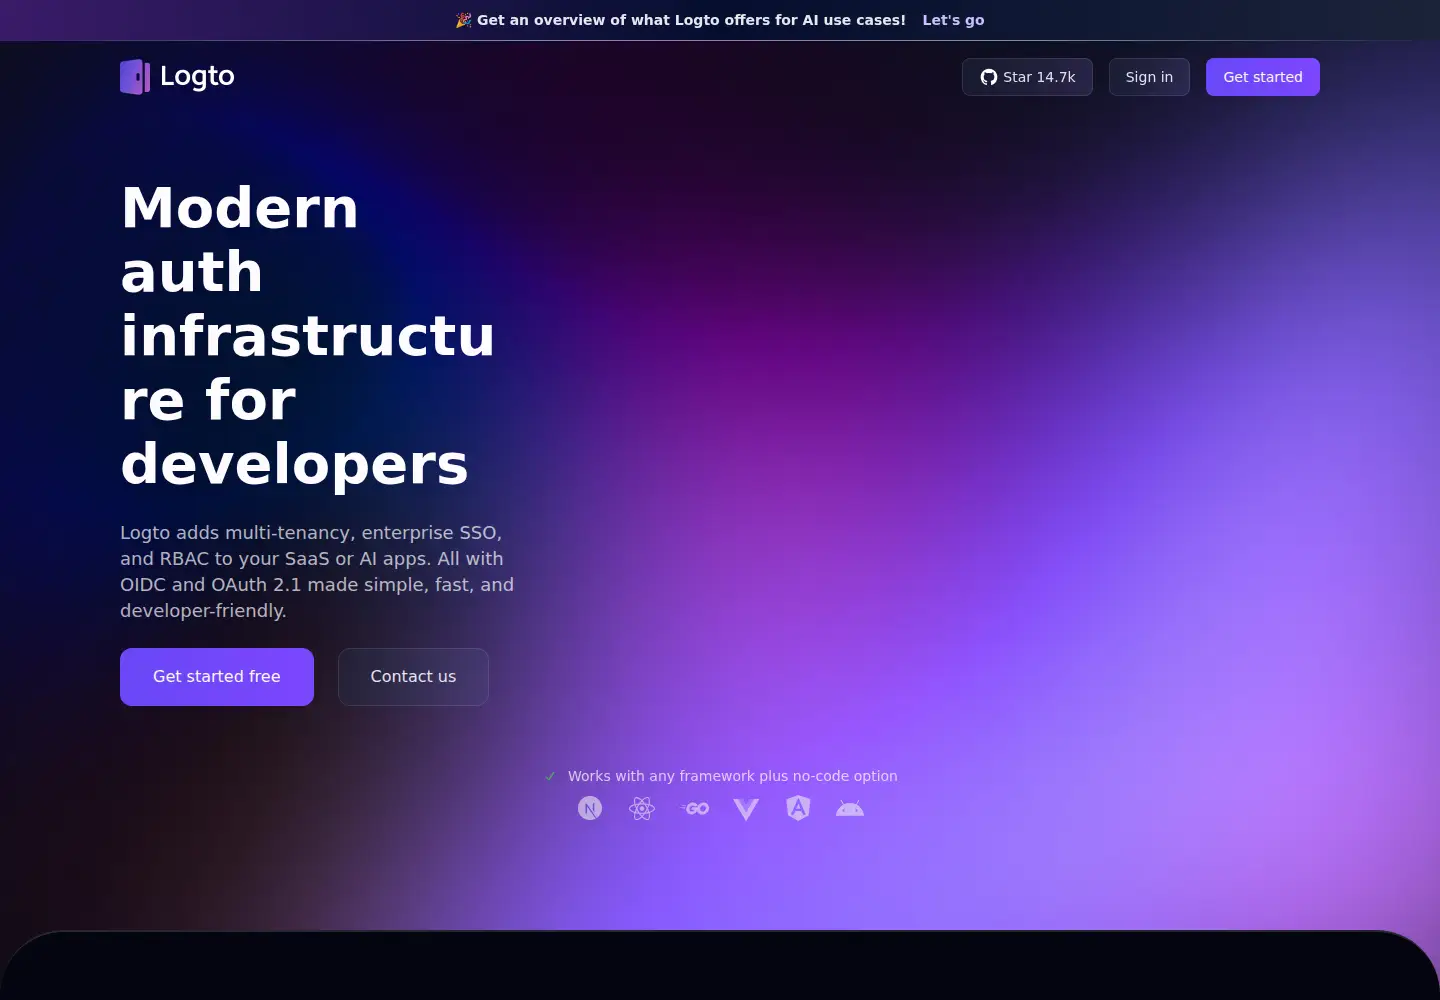1440x1000 pixels.
Task: Click the Angular framework icon
Action: click(798, 808)
